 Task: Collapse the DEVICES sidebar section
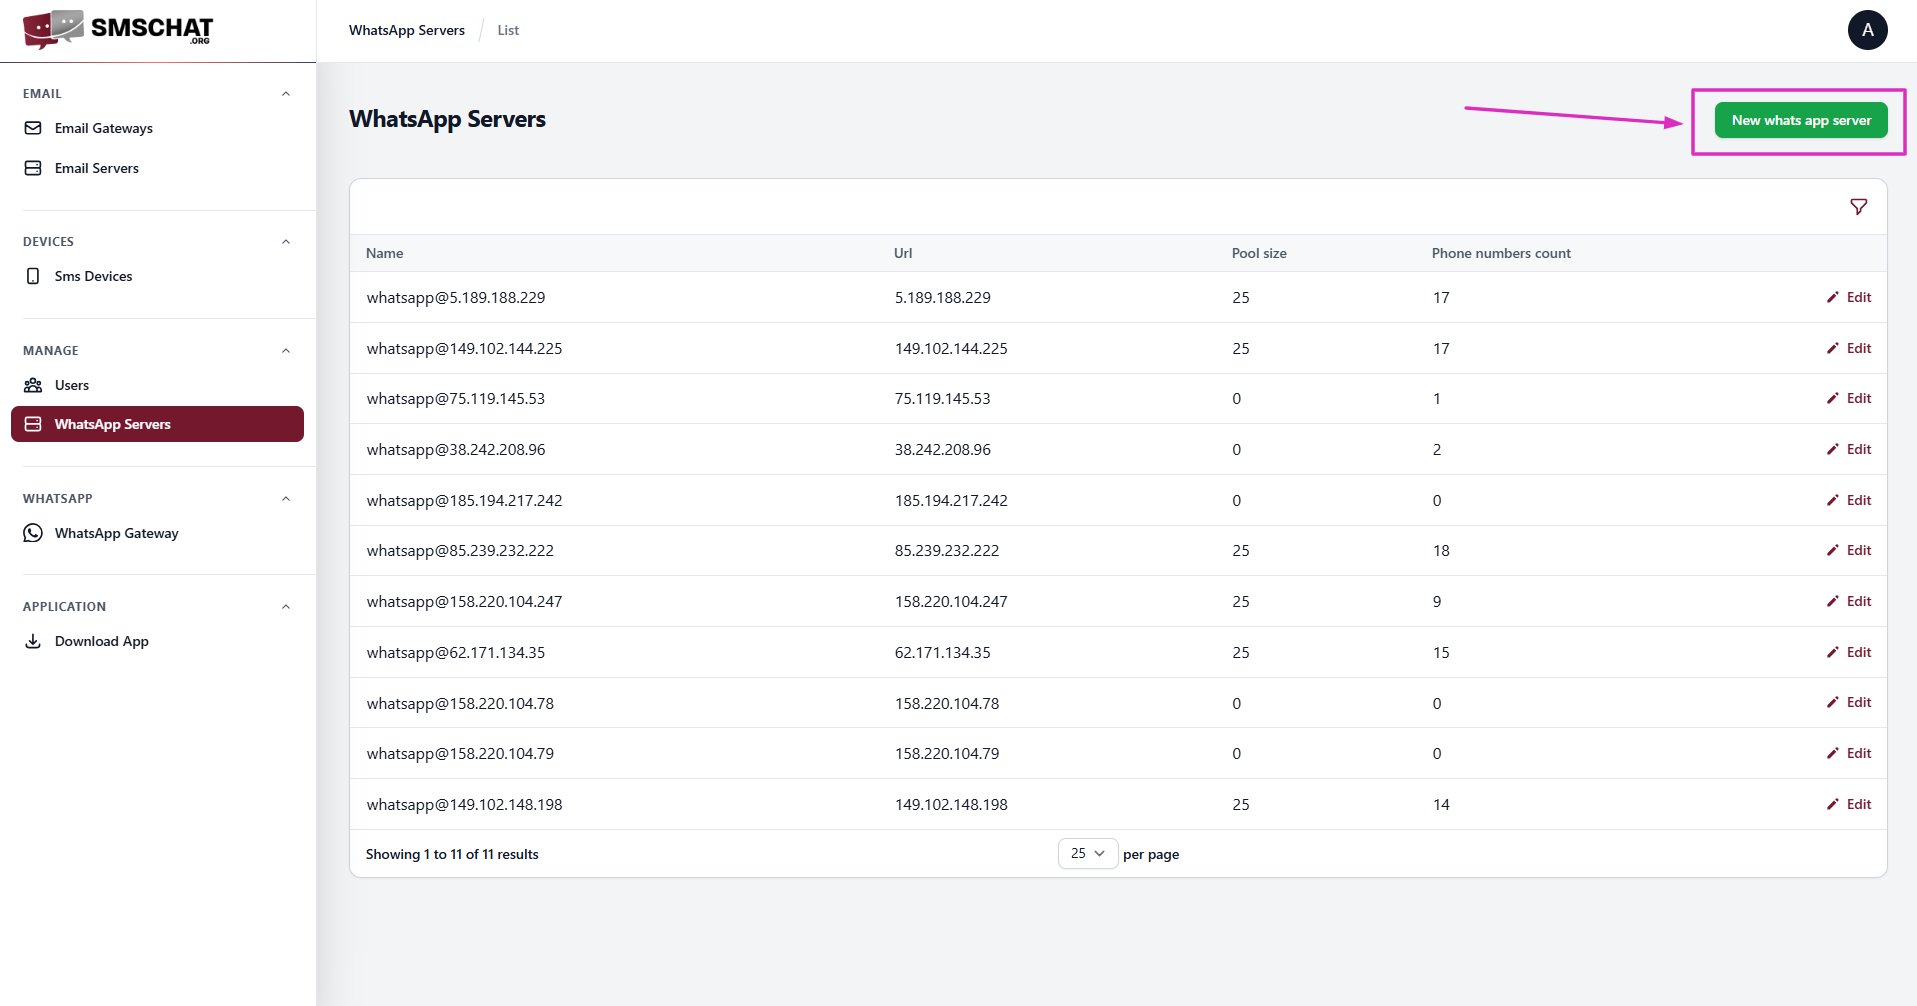click(x=286, y=242)
